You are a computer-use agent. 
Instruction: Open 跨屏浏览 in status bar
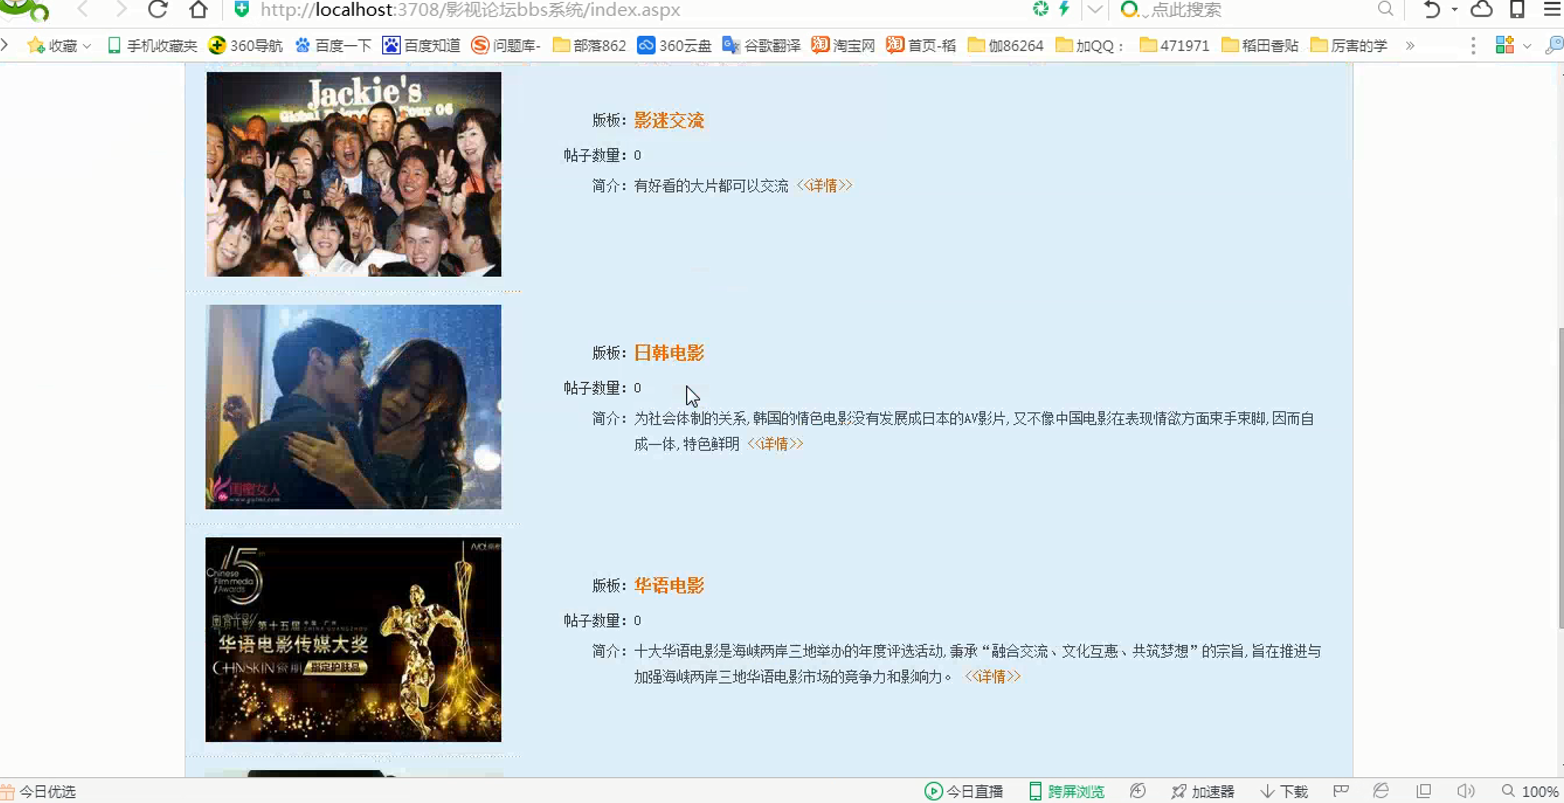tap(1066, 791)
